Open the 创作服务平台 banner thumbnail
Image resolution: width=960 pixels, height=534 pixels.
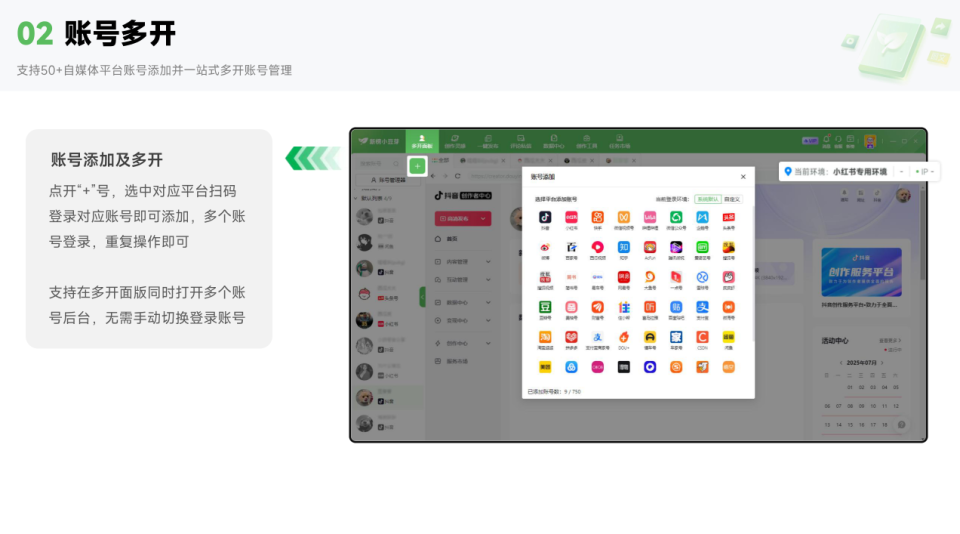pos(861,273)
